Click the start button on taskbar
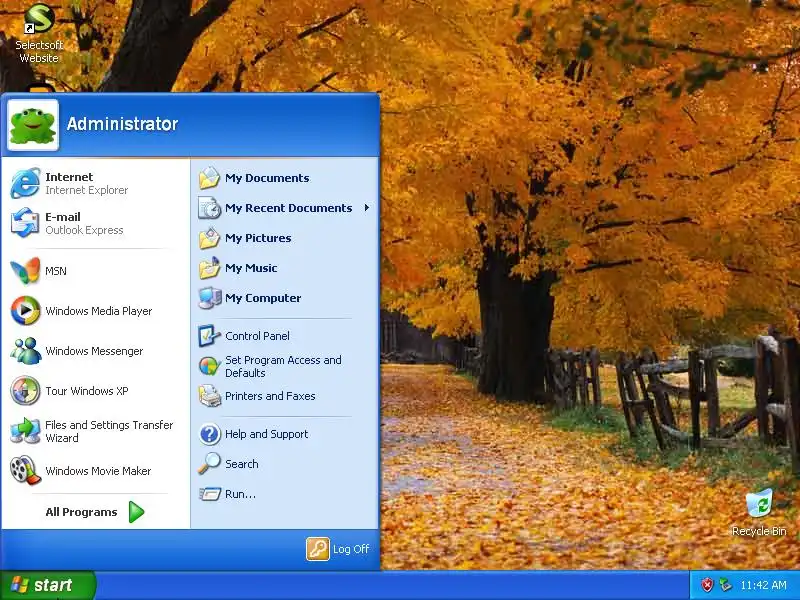The image size is (800, 600). pyautogui.click(x=48, y=585)
